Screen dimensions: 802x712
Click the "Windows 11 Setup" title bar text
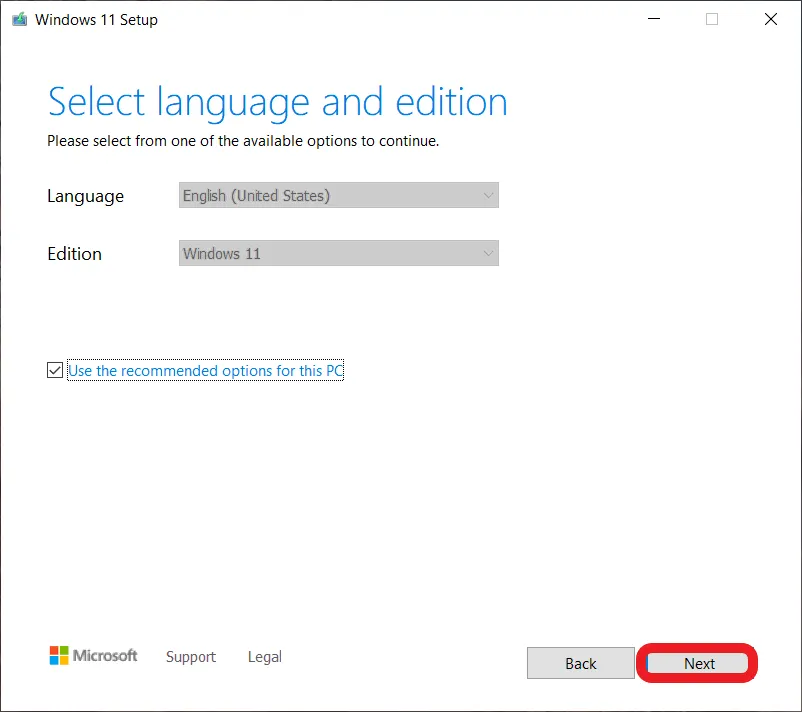point(96,19)
